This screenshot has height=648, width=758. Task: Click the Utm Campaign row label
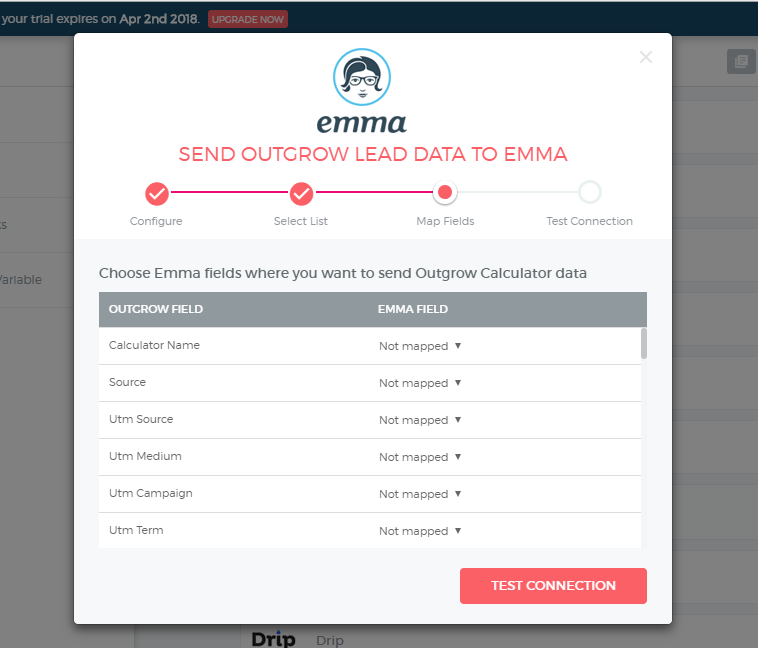coord(150,493)
